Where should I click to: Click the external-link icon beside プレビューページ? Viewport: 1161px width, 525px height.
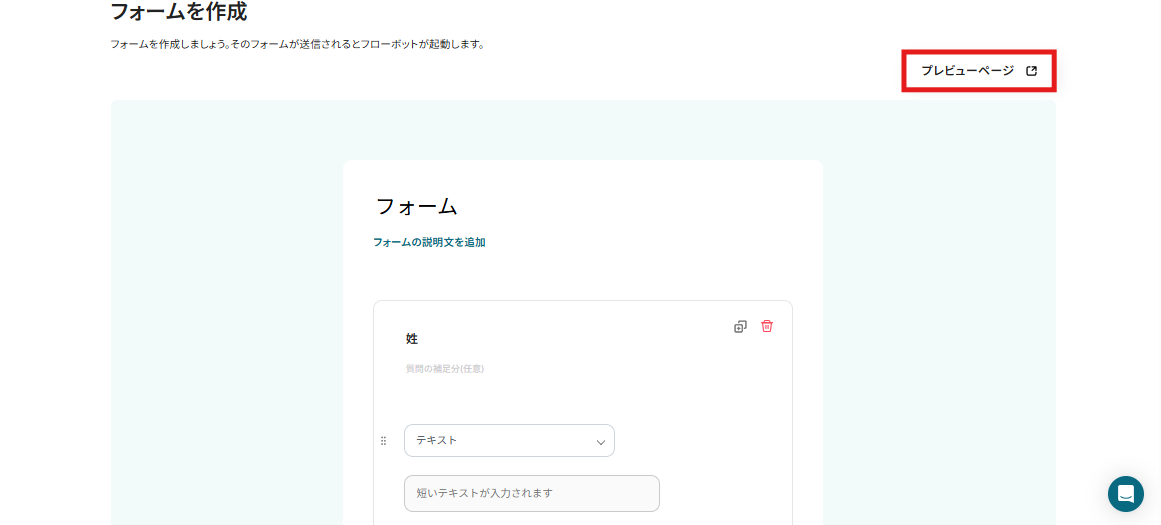click(x=1031, y=71)
